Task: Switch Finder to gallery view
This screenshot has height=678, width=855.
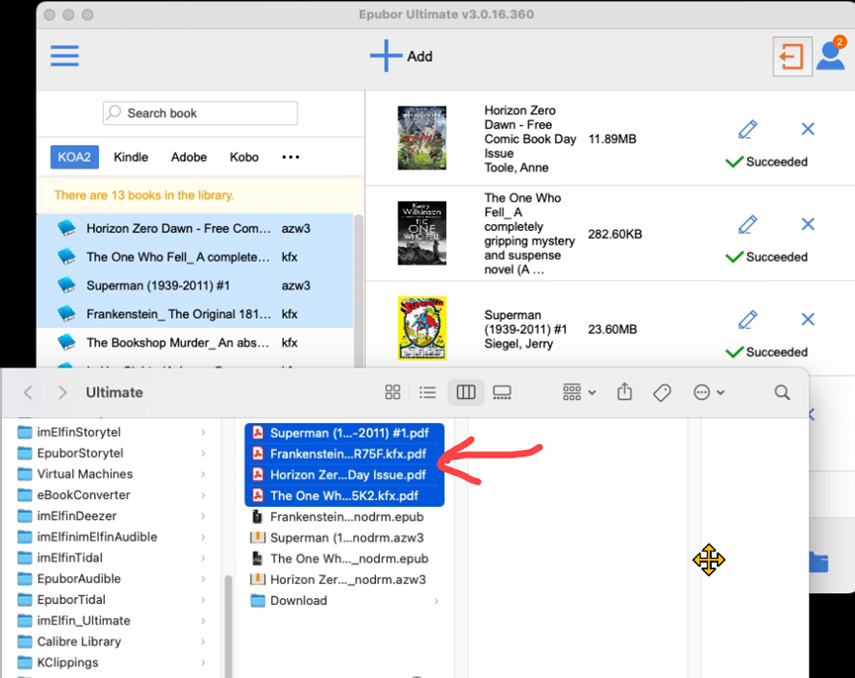Action: pyautogui.click(x=502, y=392)
